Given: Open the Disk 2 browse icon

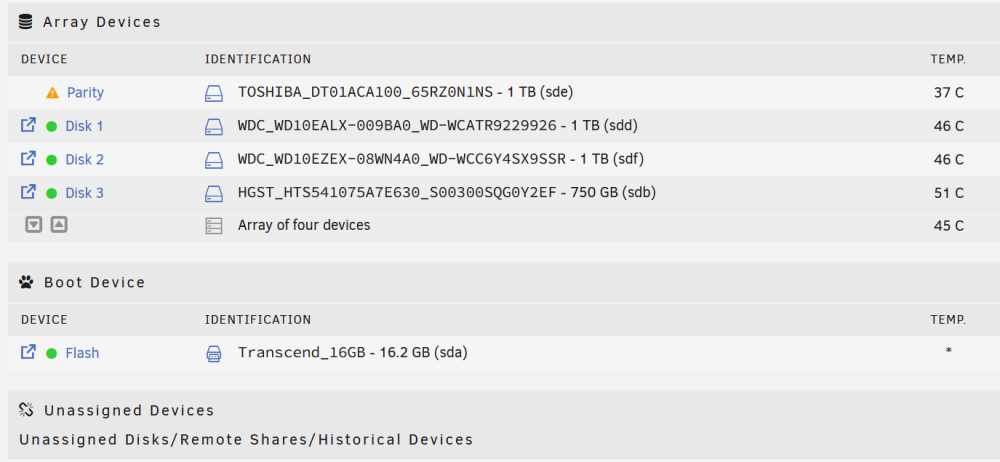Looking at the screenshot, I should 28,158.
